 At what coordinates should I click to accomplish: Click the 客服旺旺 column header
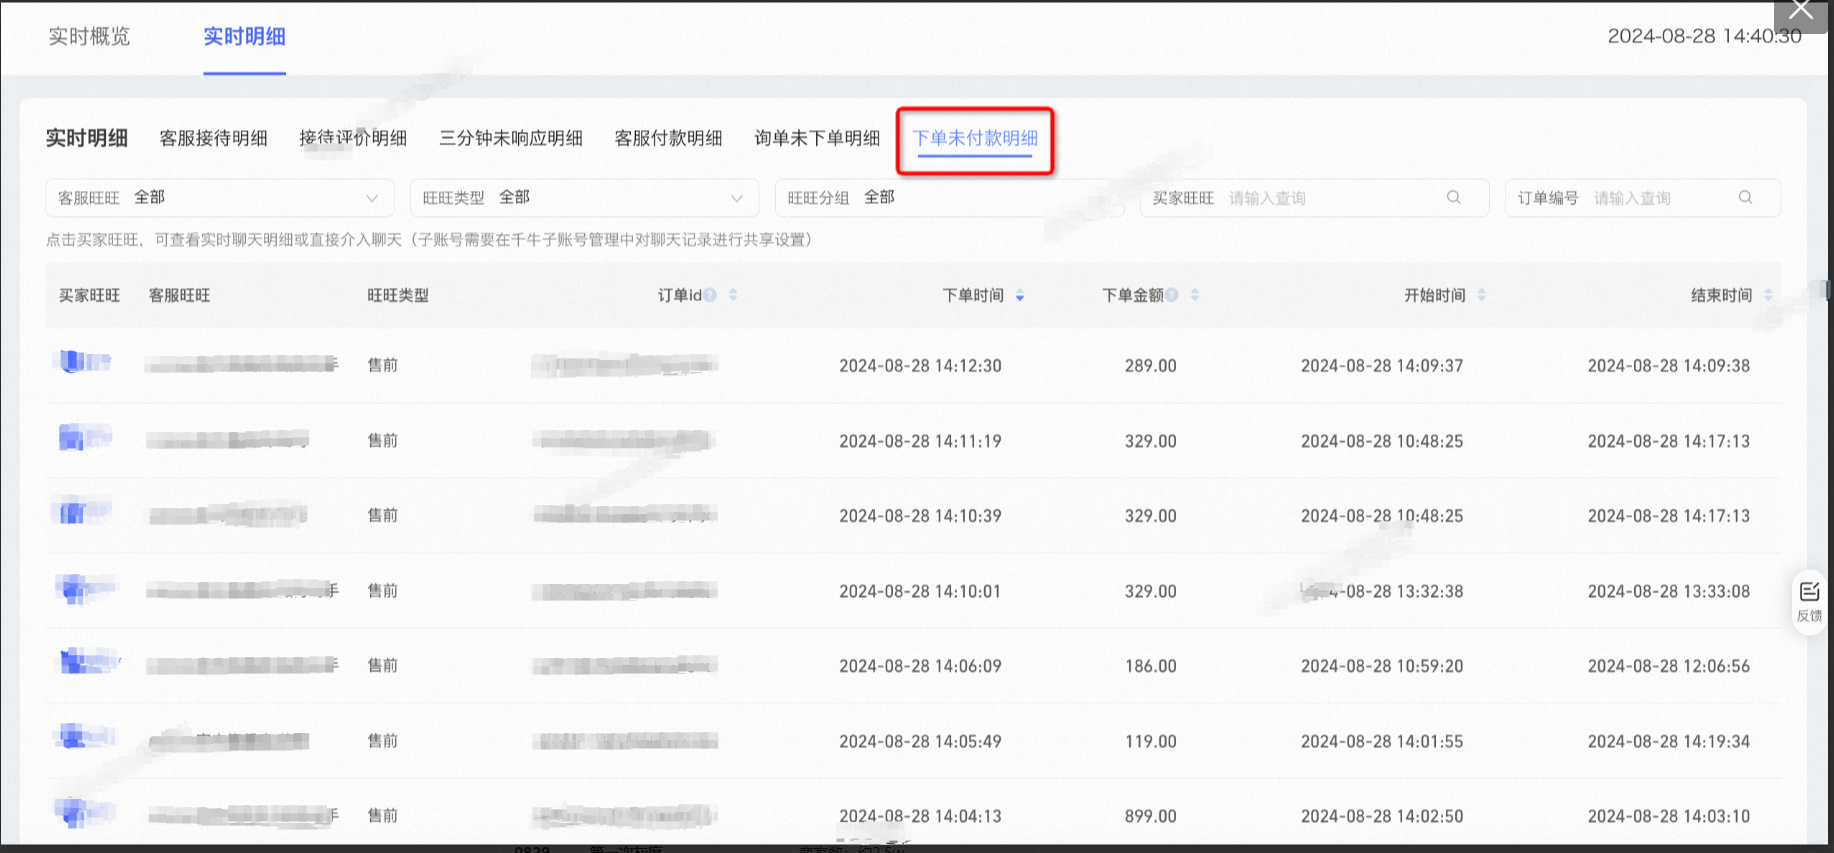click(179, 295)
